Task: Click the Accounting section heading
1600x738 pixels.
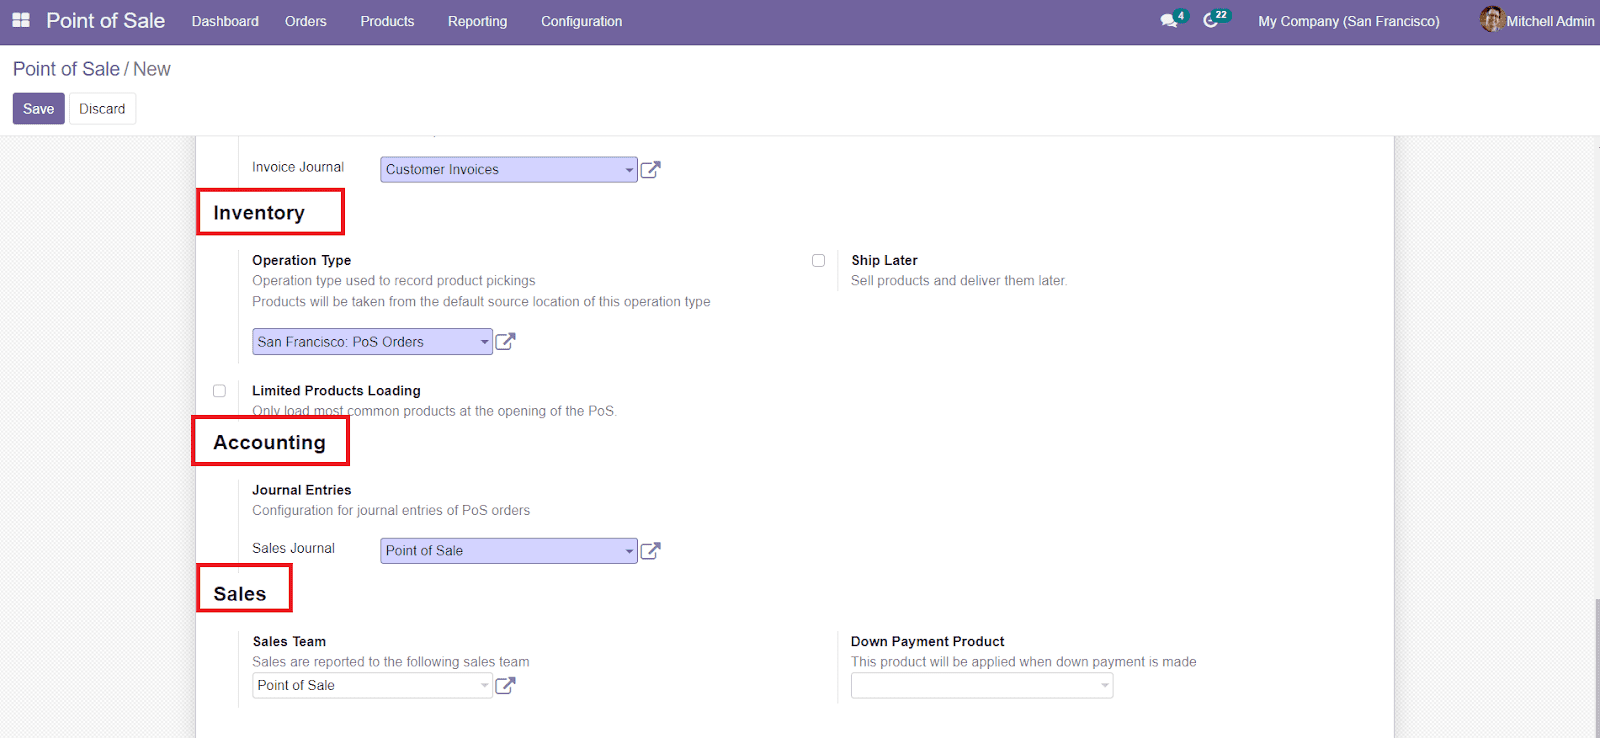Action: click(269, 442)
